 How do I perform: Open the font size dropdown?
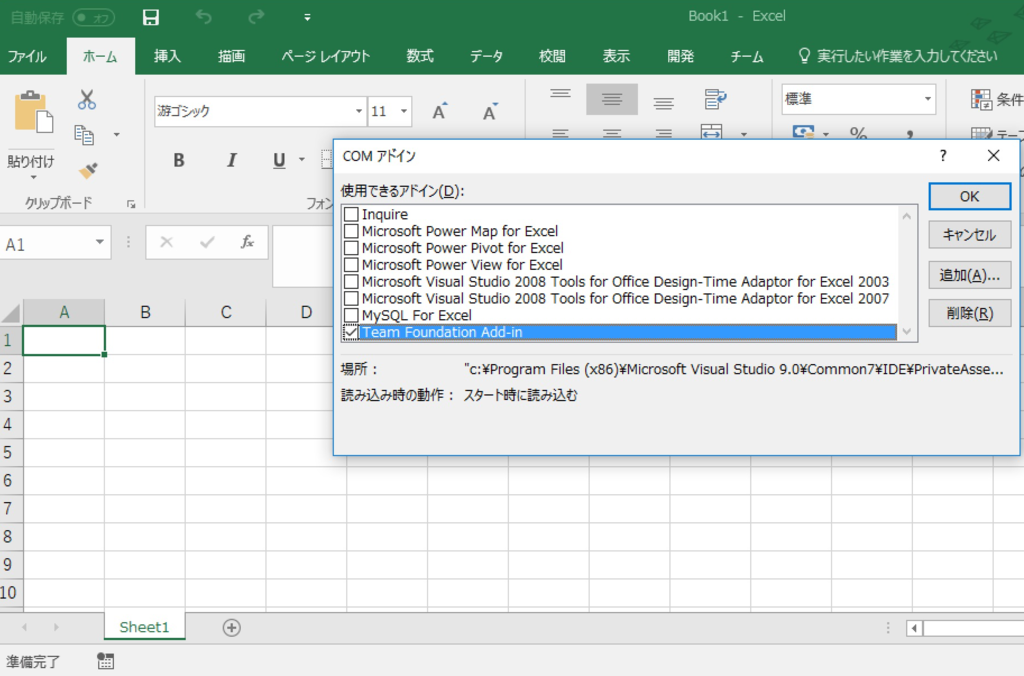click(x=404, y=111)
